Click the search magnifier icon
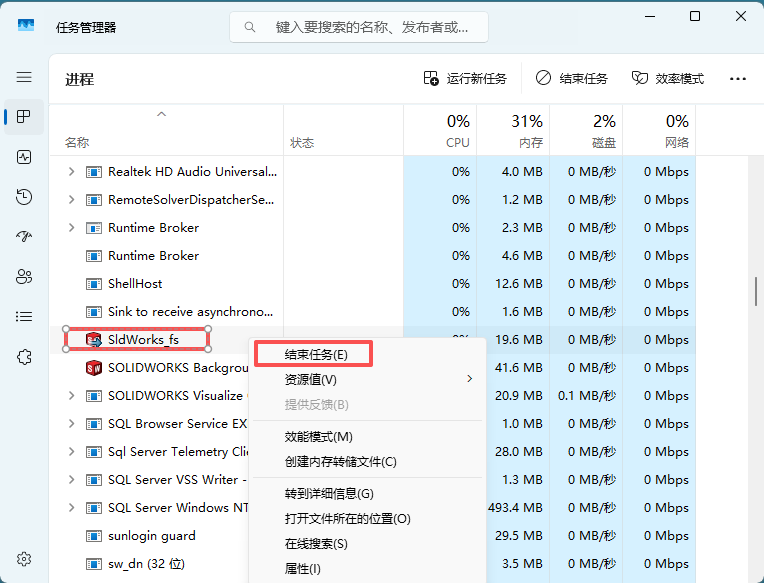This screenshot has height=583, width=764. (x=249, y=27)
